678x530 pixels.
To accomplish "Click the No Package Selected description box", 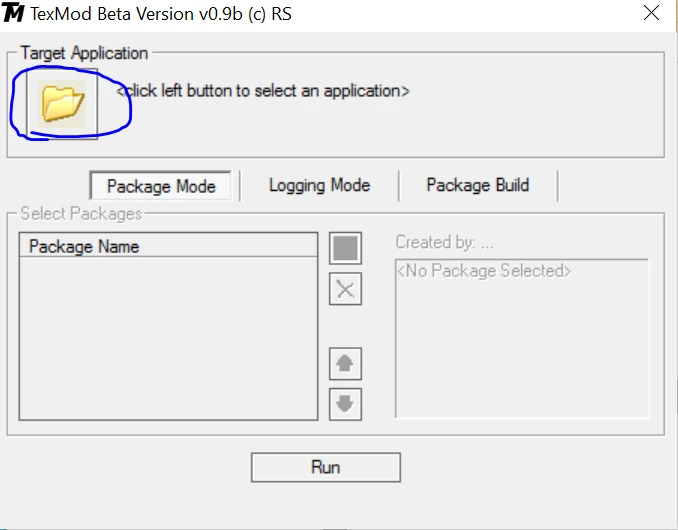I will click(x=521, y=340).
